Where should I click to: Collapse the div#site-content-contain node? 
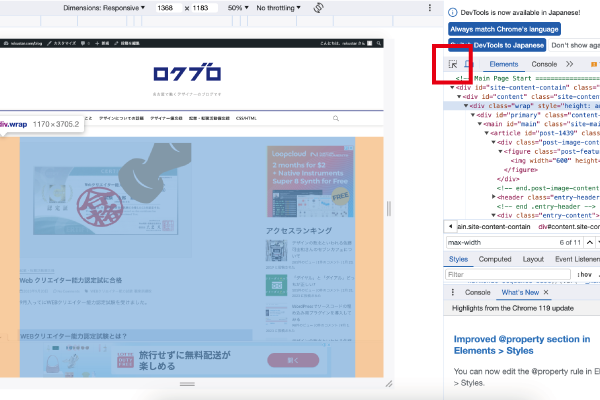tap(452, 88)
